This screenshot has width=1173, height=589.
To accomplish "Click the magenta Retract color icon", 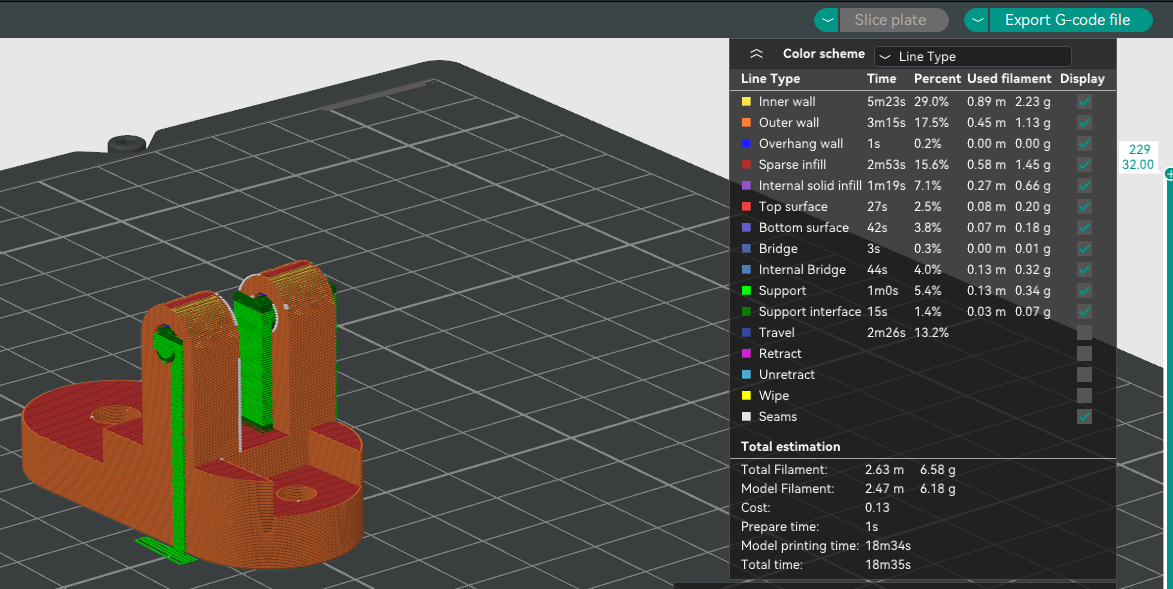I will (746, 354).
